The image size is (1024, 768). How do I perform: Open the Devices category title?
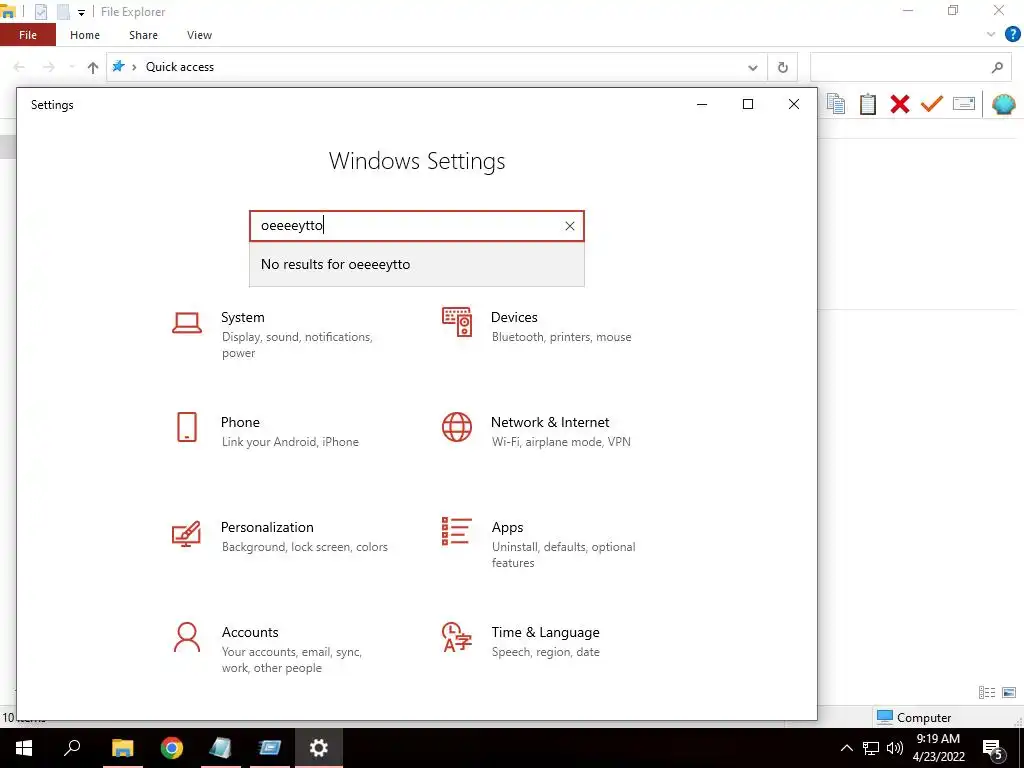514,317
